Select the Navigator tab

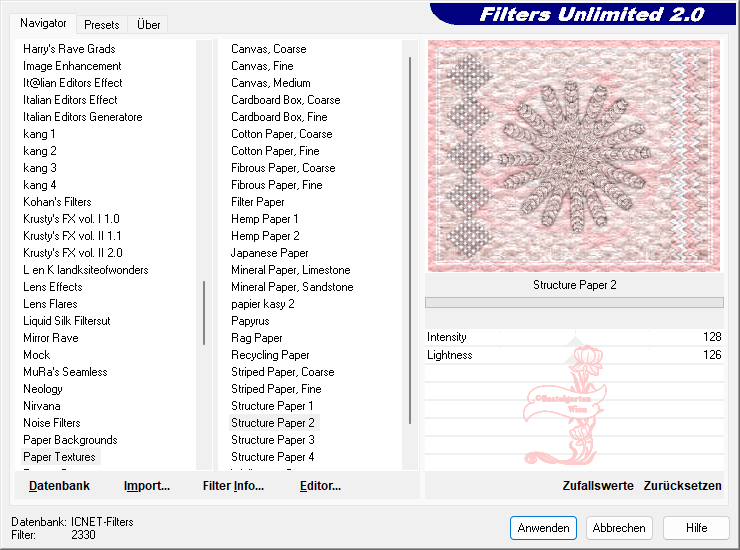click(44, 23)
